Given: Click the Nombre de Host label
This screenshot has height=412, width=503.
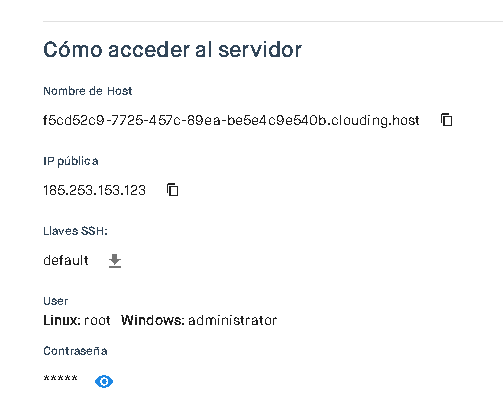Looking at the screenshot, I should tap(88, 91).
